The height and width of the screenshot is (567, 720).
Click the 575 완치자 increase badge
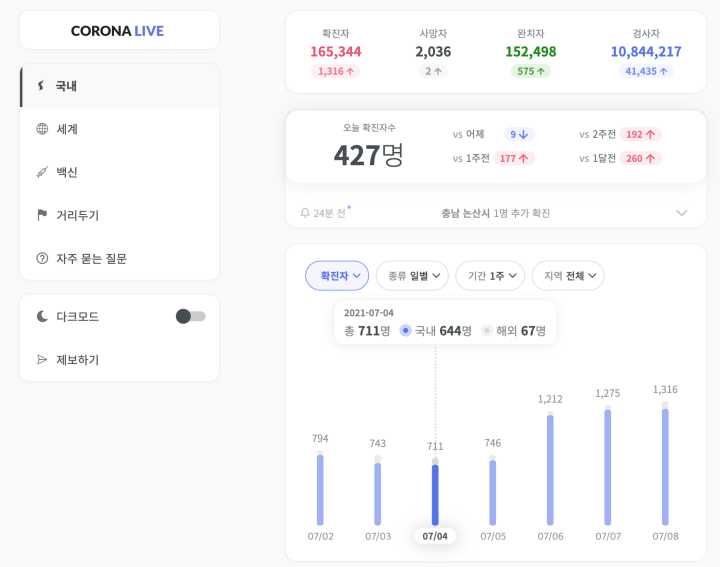531,71
